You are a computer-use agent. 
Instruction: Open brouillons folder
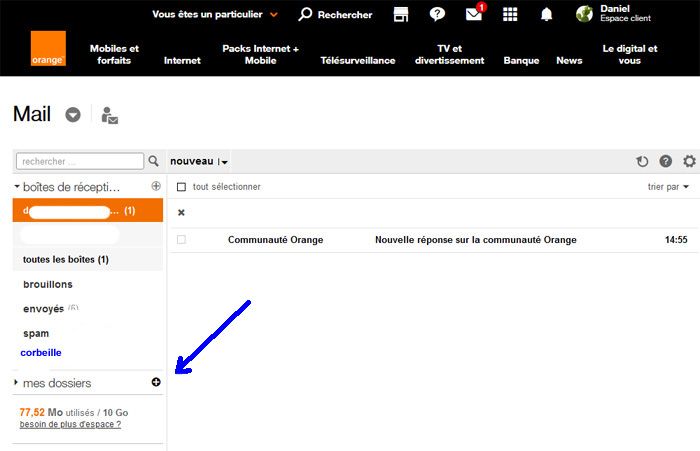(48, 284)
